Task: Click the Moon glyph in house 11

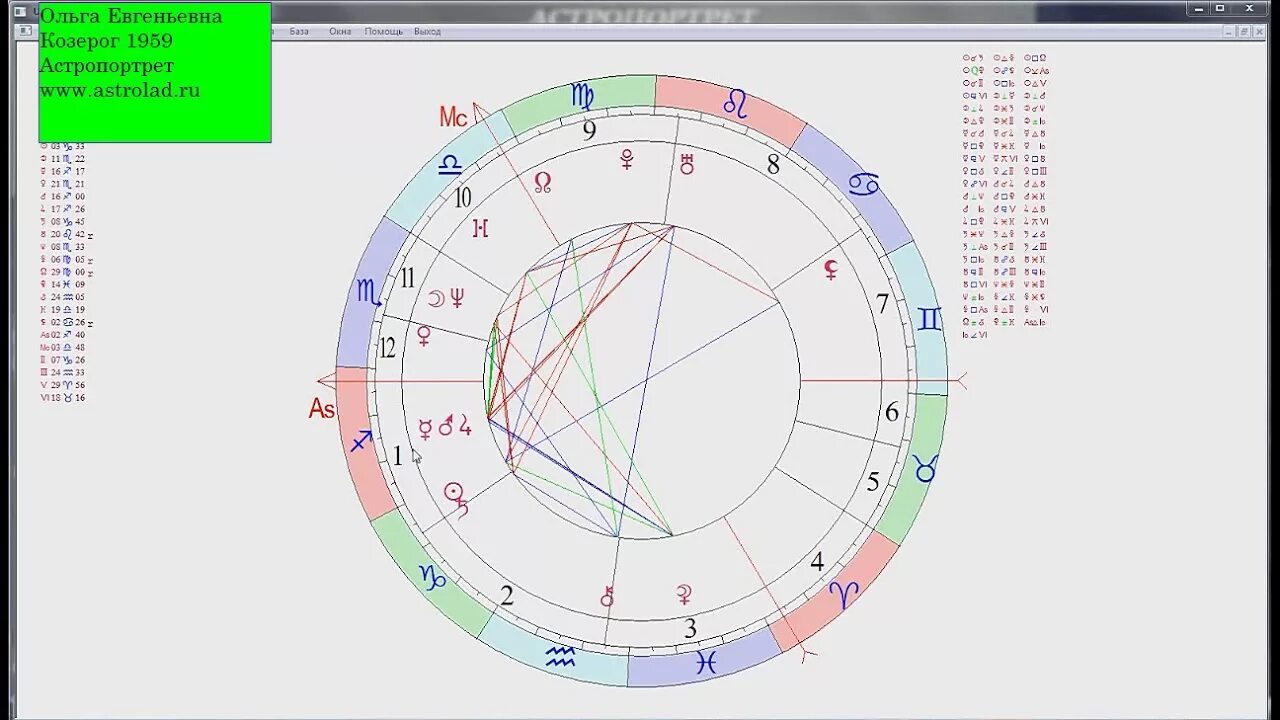Action: point(436,297)
